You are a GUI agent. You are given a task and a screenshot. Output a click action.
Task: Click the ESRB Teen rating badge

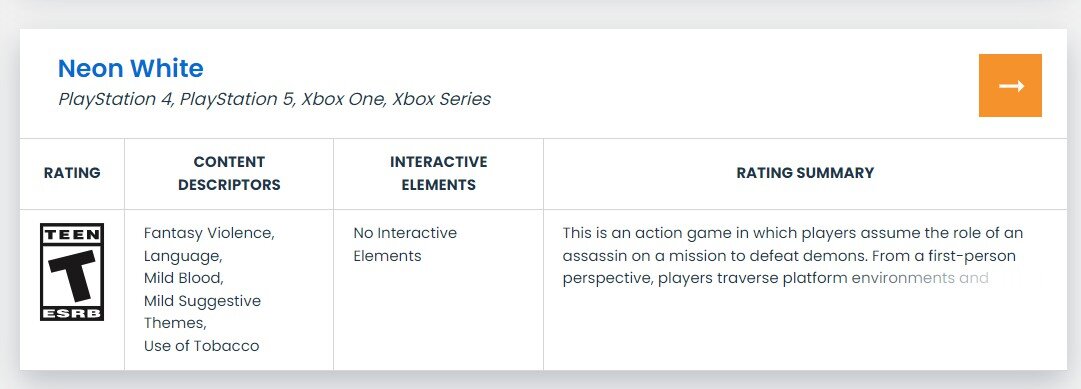tap(72, 272)
